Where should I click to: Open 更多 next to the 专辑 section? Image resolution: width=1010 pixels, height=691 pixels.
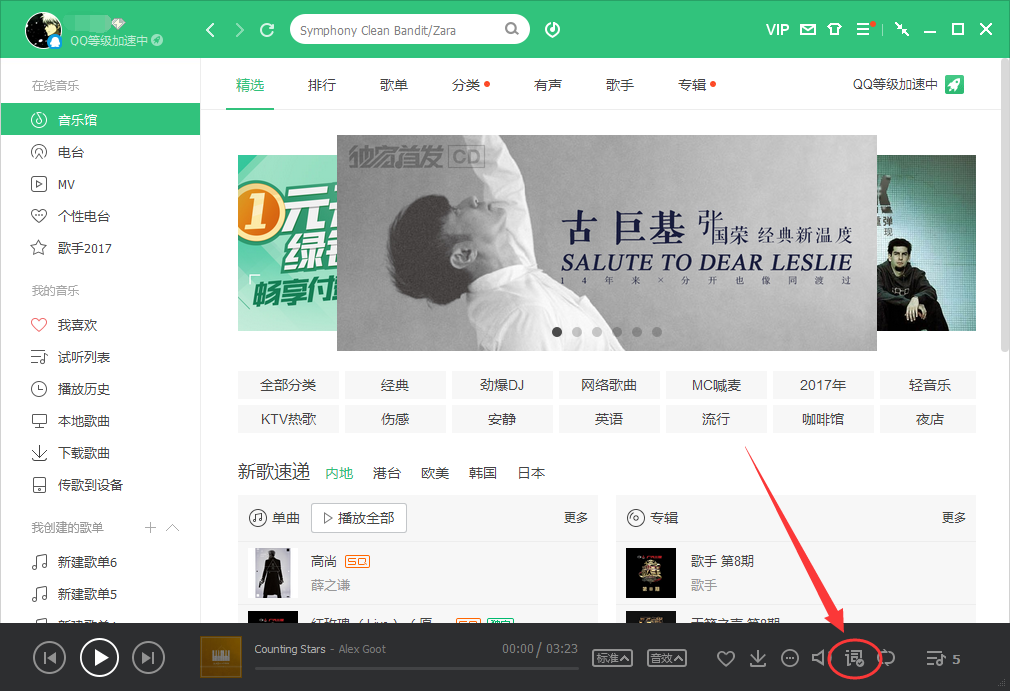coord(953,518)
